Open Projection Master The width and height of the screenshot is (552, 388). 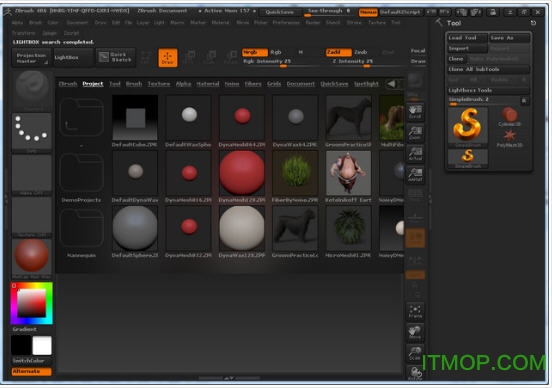point(31,58)
